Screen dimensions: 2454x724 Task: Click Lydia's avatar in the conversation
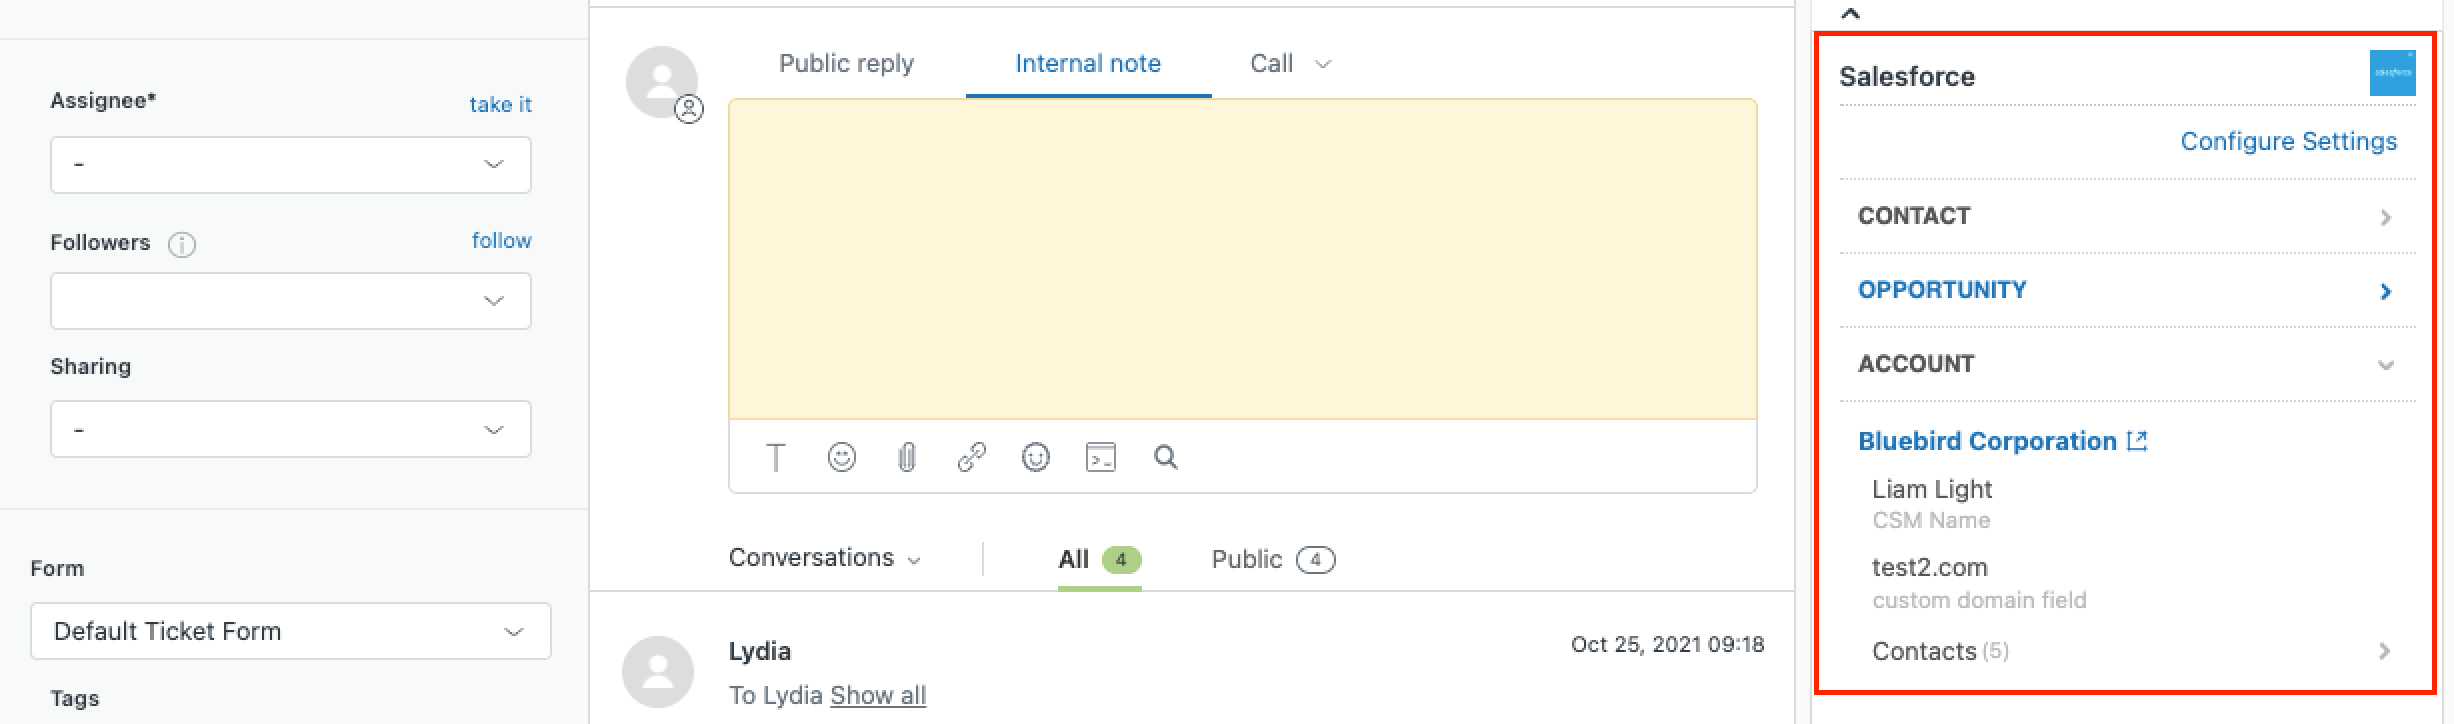pyautogui.click(x=659, y=671)
